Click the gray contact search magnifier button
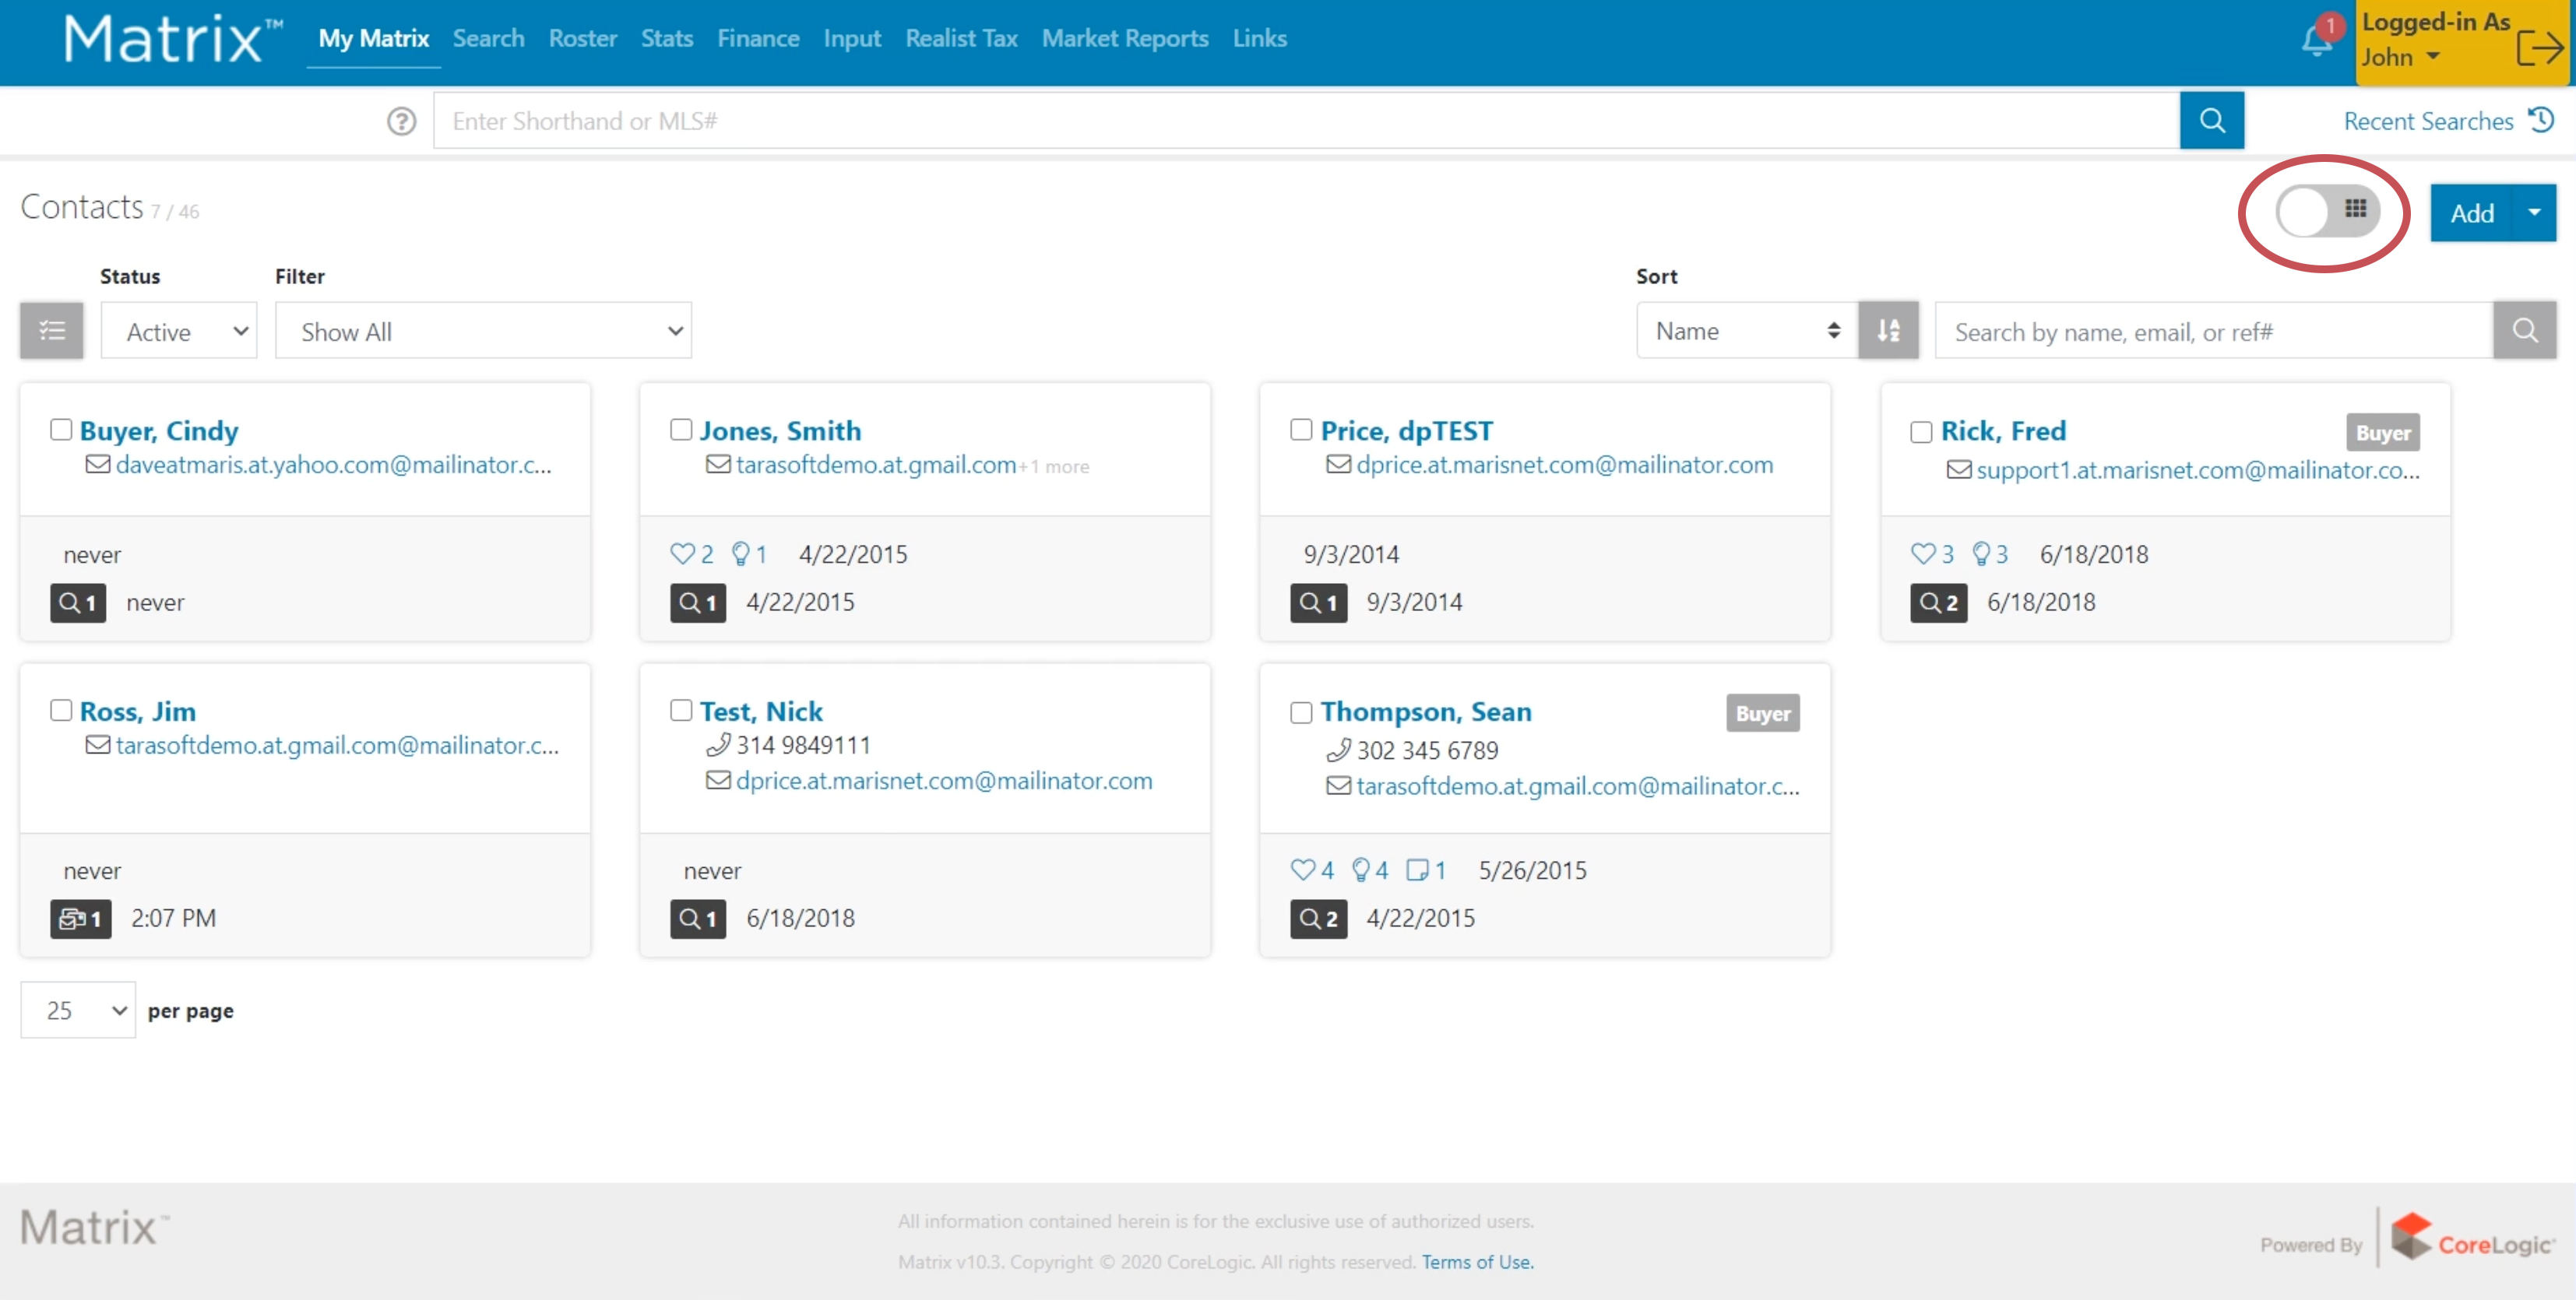The image size is (2576, 1300). tap(2524, 330)
